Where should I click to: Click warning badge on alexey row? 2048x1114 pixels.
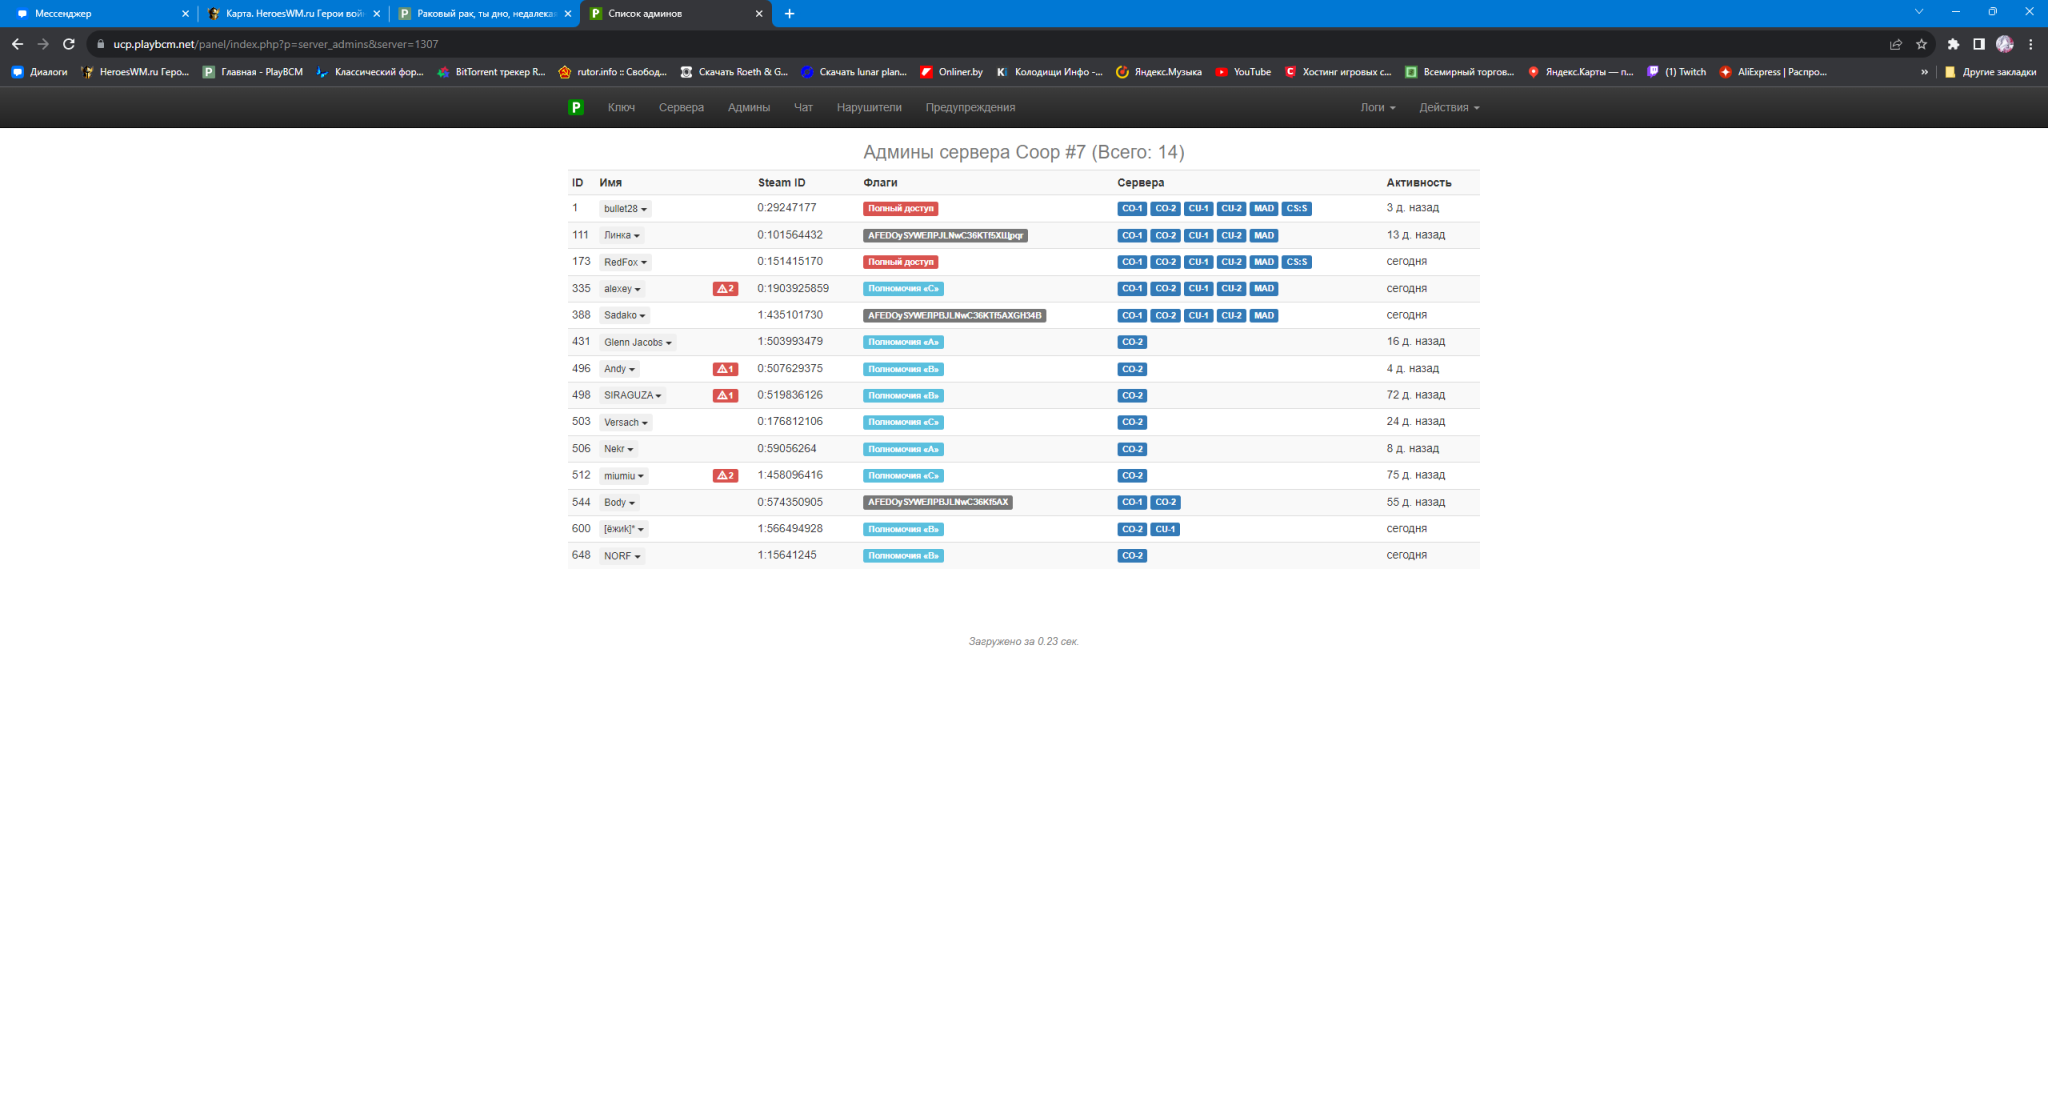(725, 289)
